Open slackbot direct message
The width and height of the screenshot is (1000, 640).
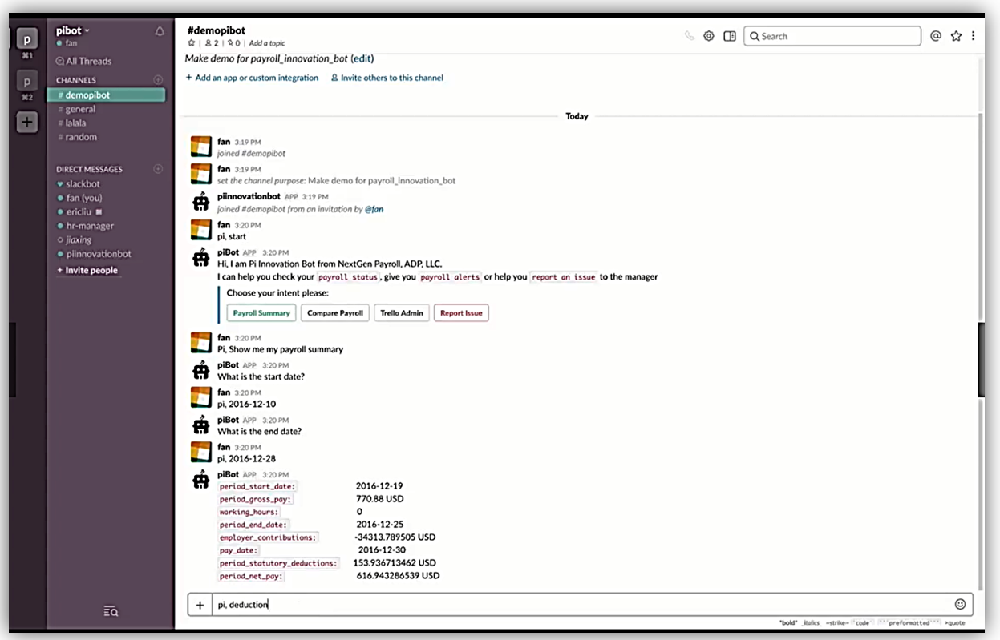point(82,184)
